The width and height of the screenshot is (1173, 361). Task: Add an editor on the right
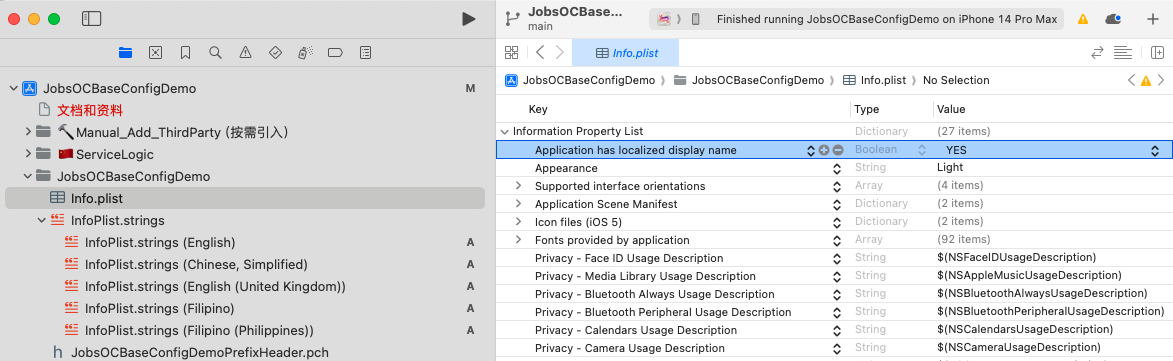point(1157,52)
